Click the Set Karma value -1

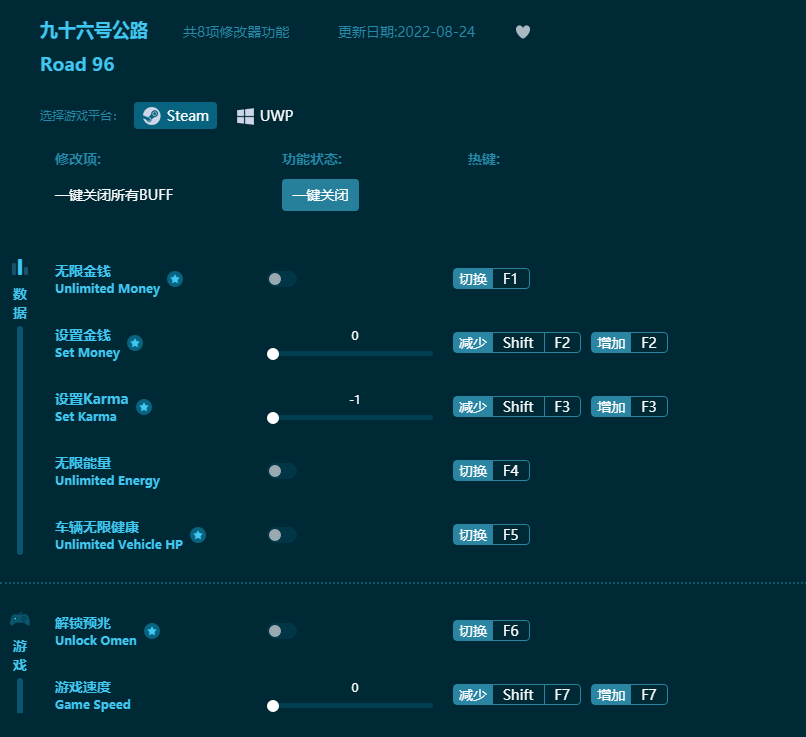[x=355, y=399]
